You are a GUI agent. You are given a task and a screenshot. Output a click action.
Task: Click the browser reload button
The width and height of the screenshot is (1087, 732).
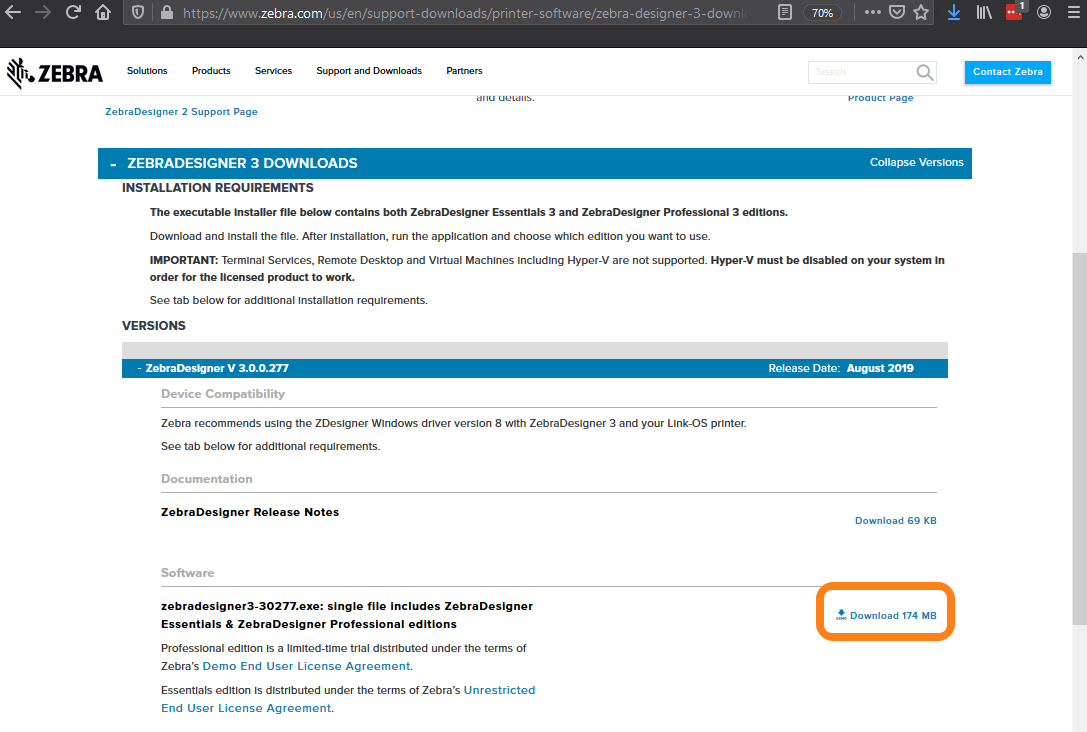[73, 13]
